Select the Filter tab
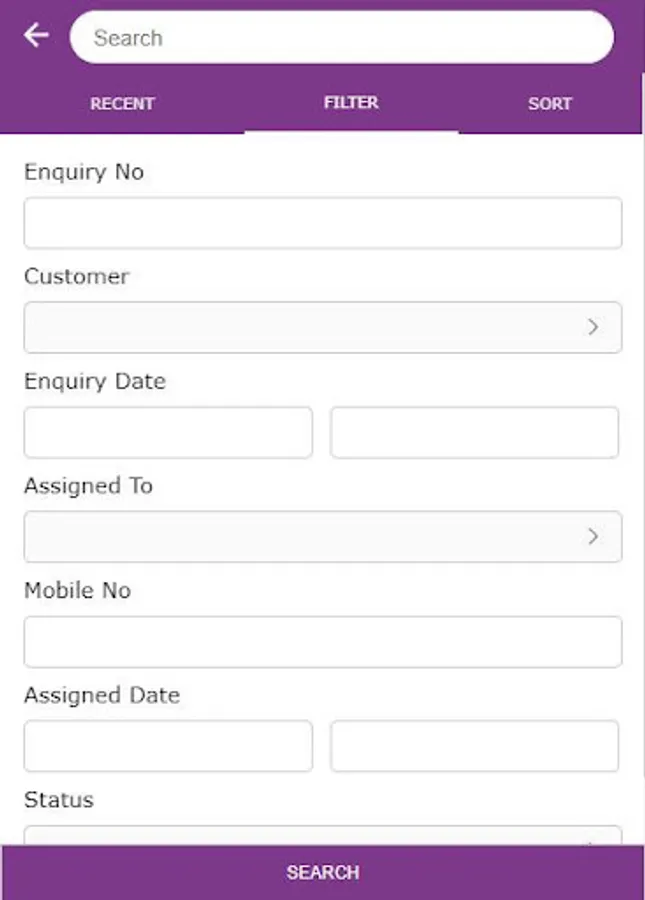 coord(351,102)
